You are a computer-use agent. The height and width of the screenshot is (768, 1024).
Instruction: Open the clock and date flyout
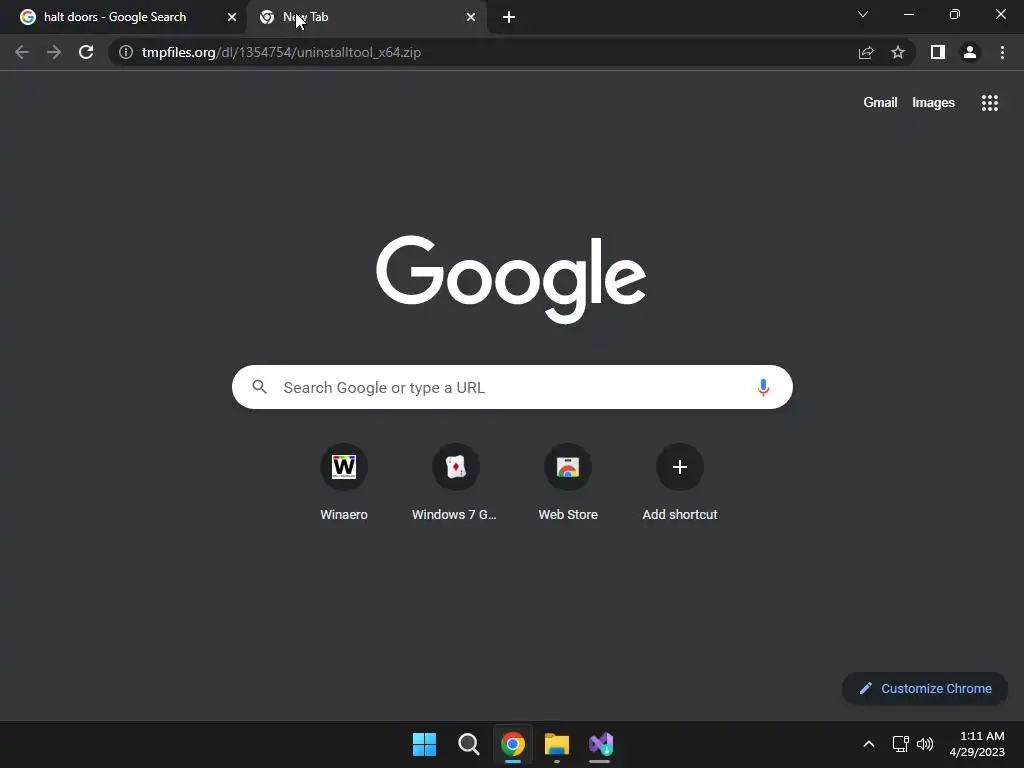point(976,744)
